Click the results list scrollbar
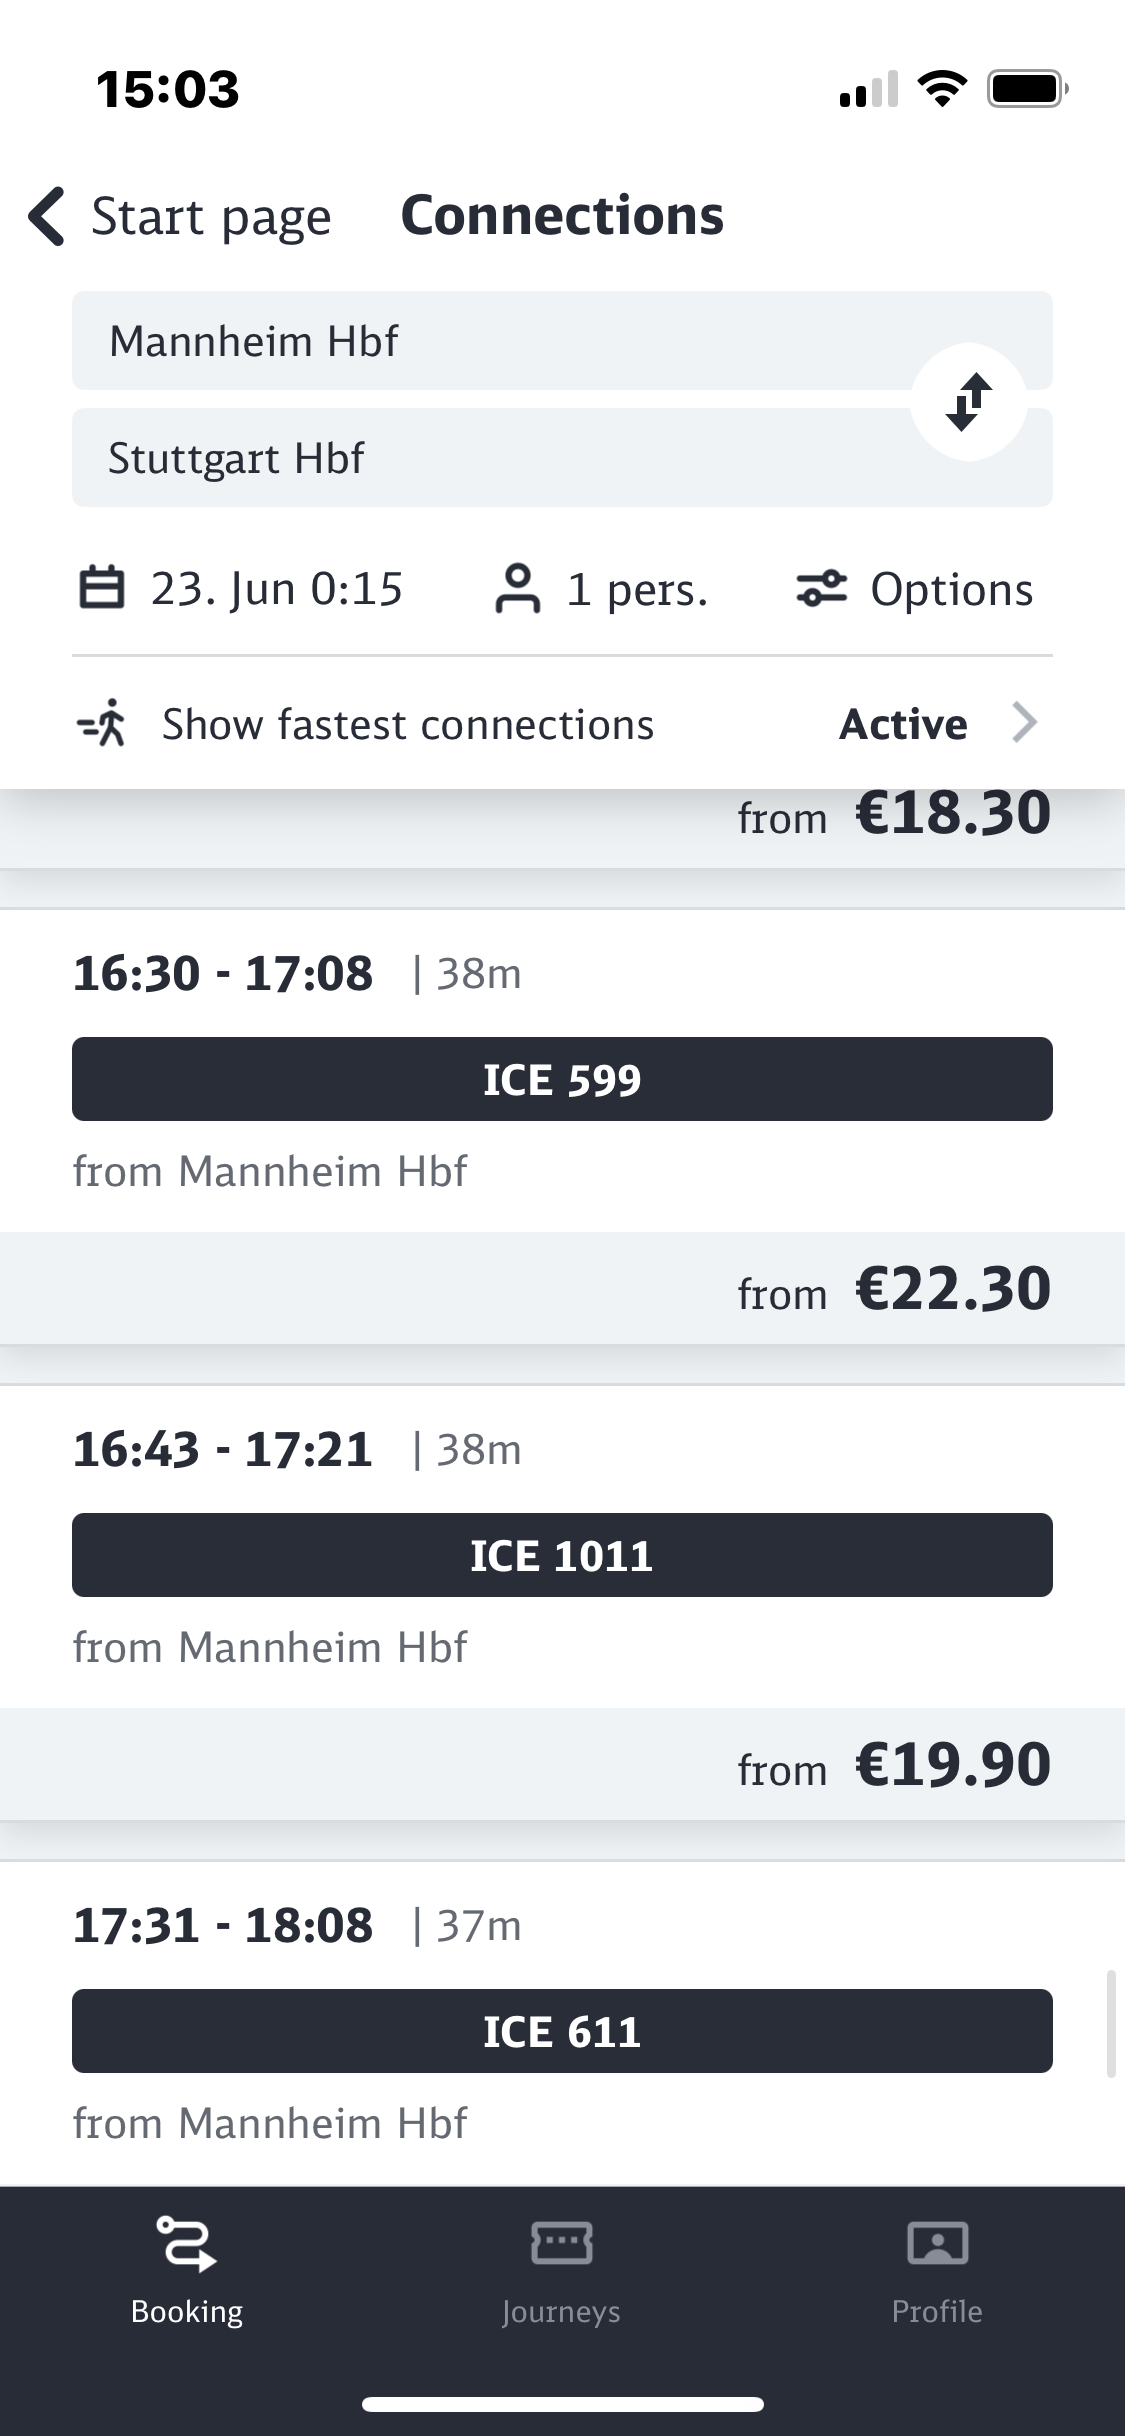 [1110, 2024]
